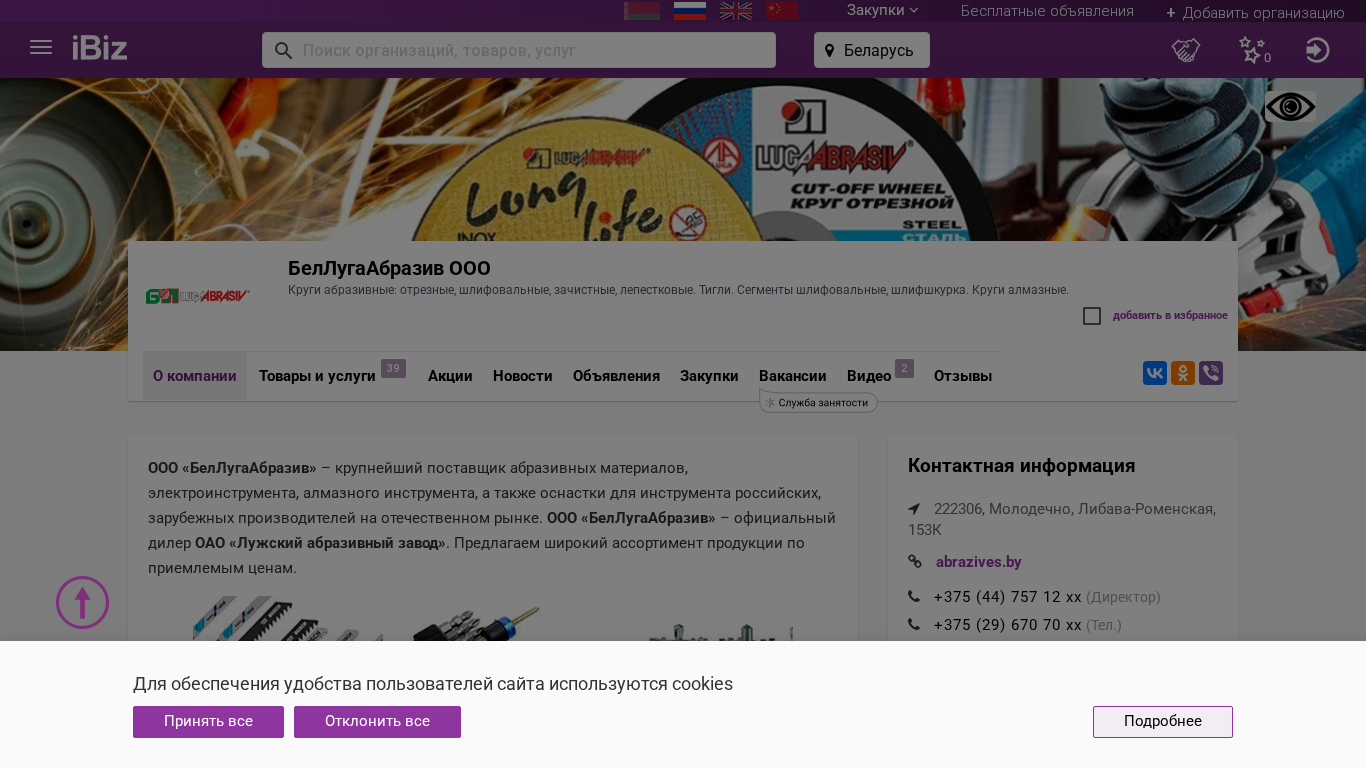This screenshot has height=768, width=1366.
Task: Click the БелЛугаАбразив company logo
Action: click(198, 296)
